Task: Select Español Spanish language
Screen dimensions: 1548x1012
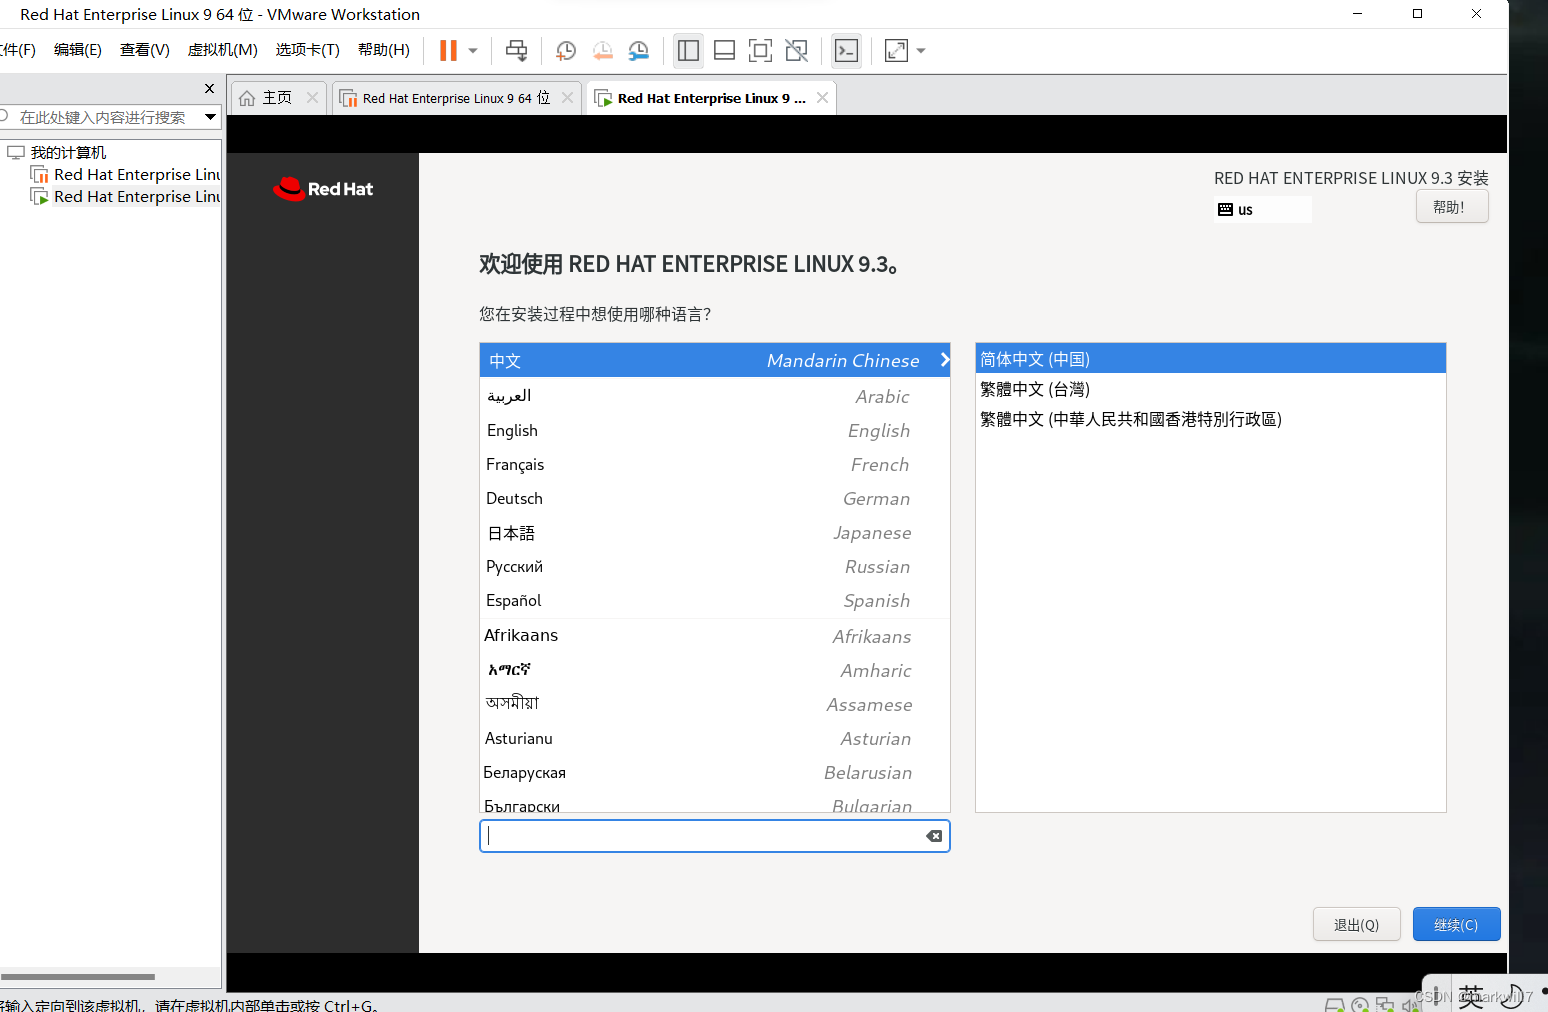Action: point(714,600)
